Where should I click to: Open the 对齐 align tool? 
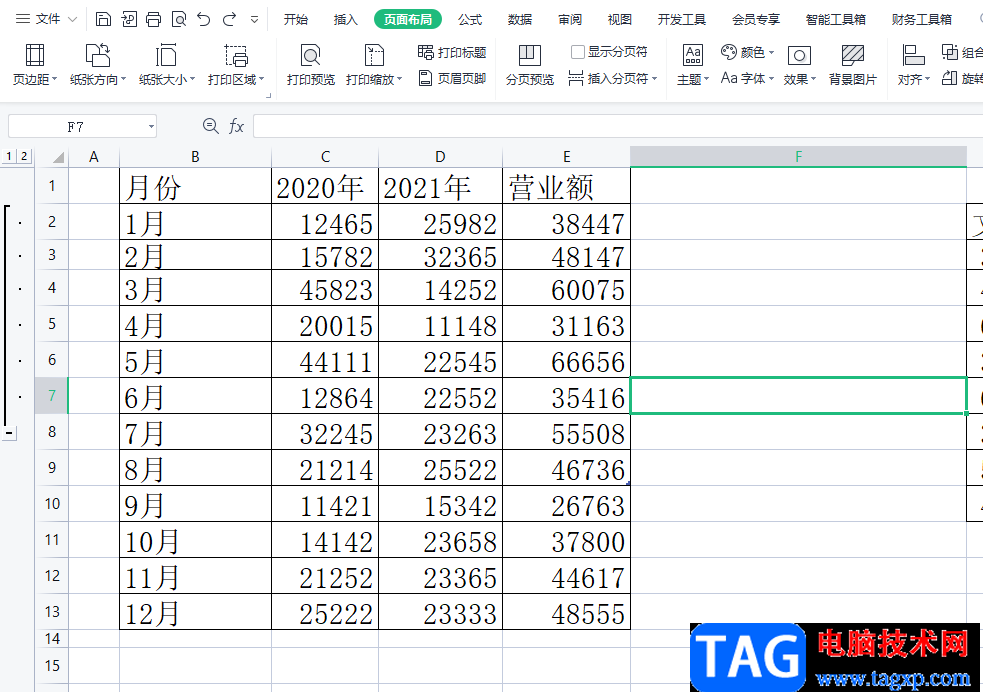click(913, 65)
